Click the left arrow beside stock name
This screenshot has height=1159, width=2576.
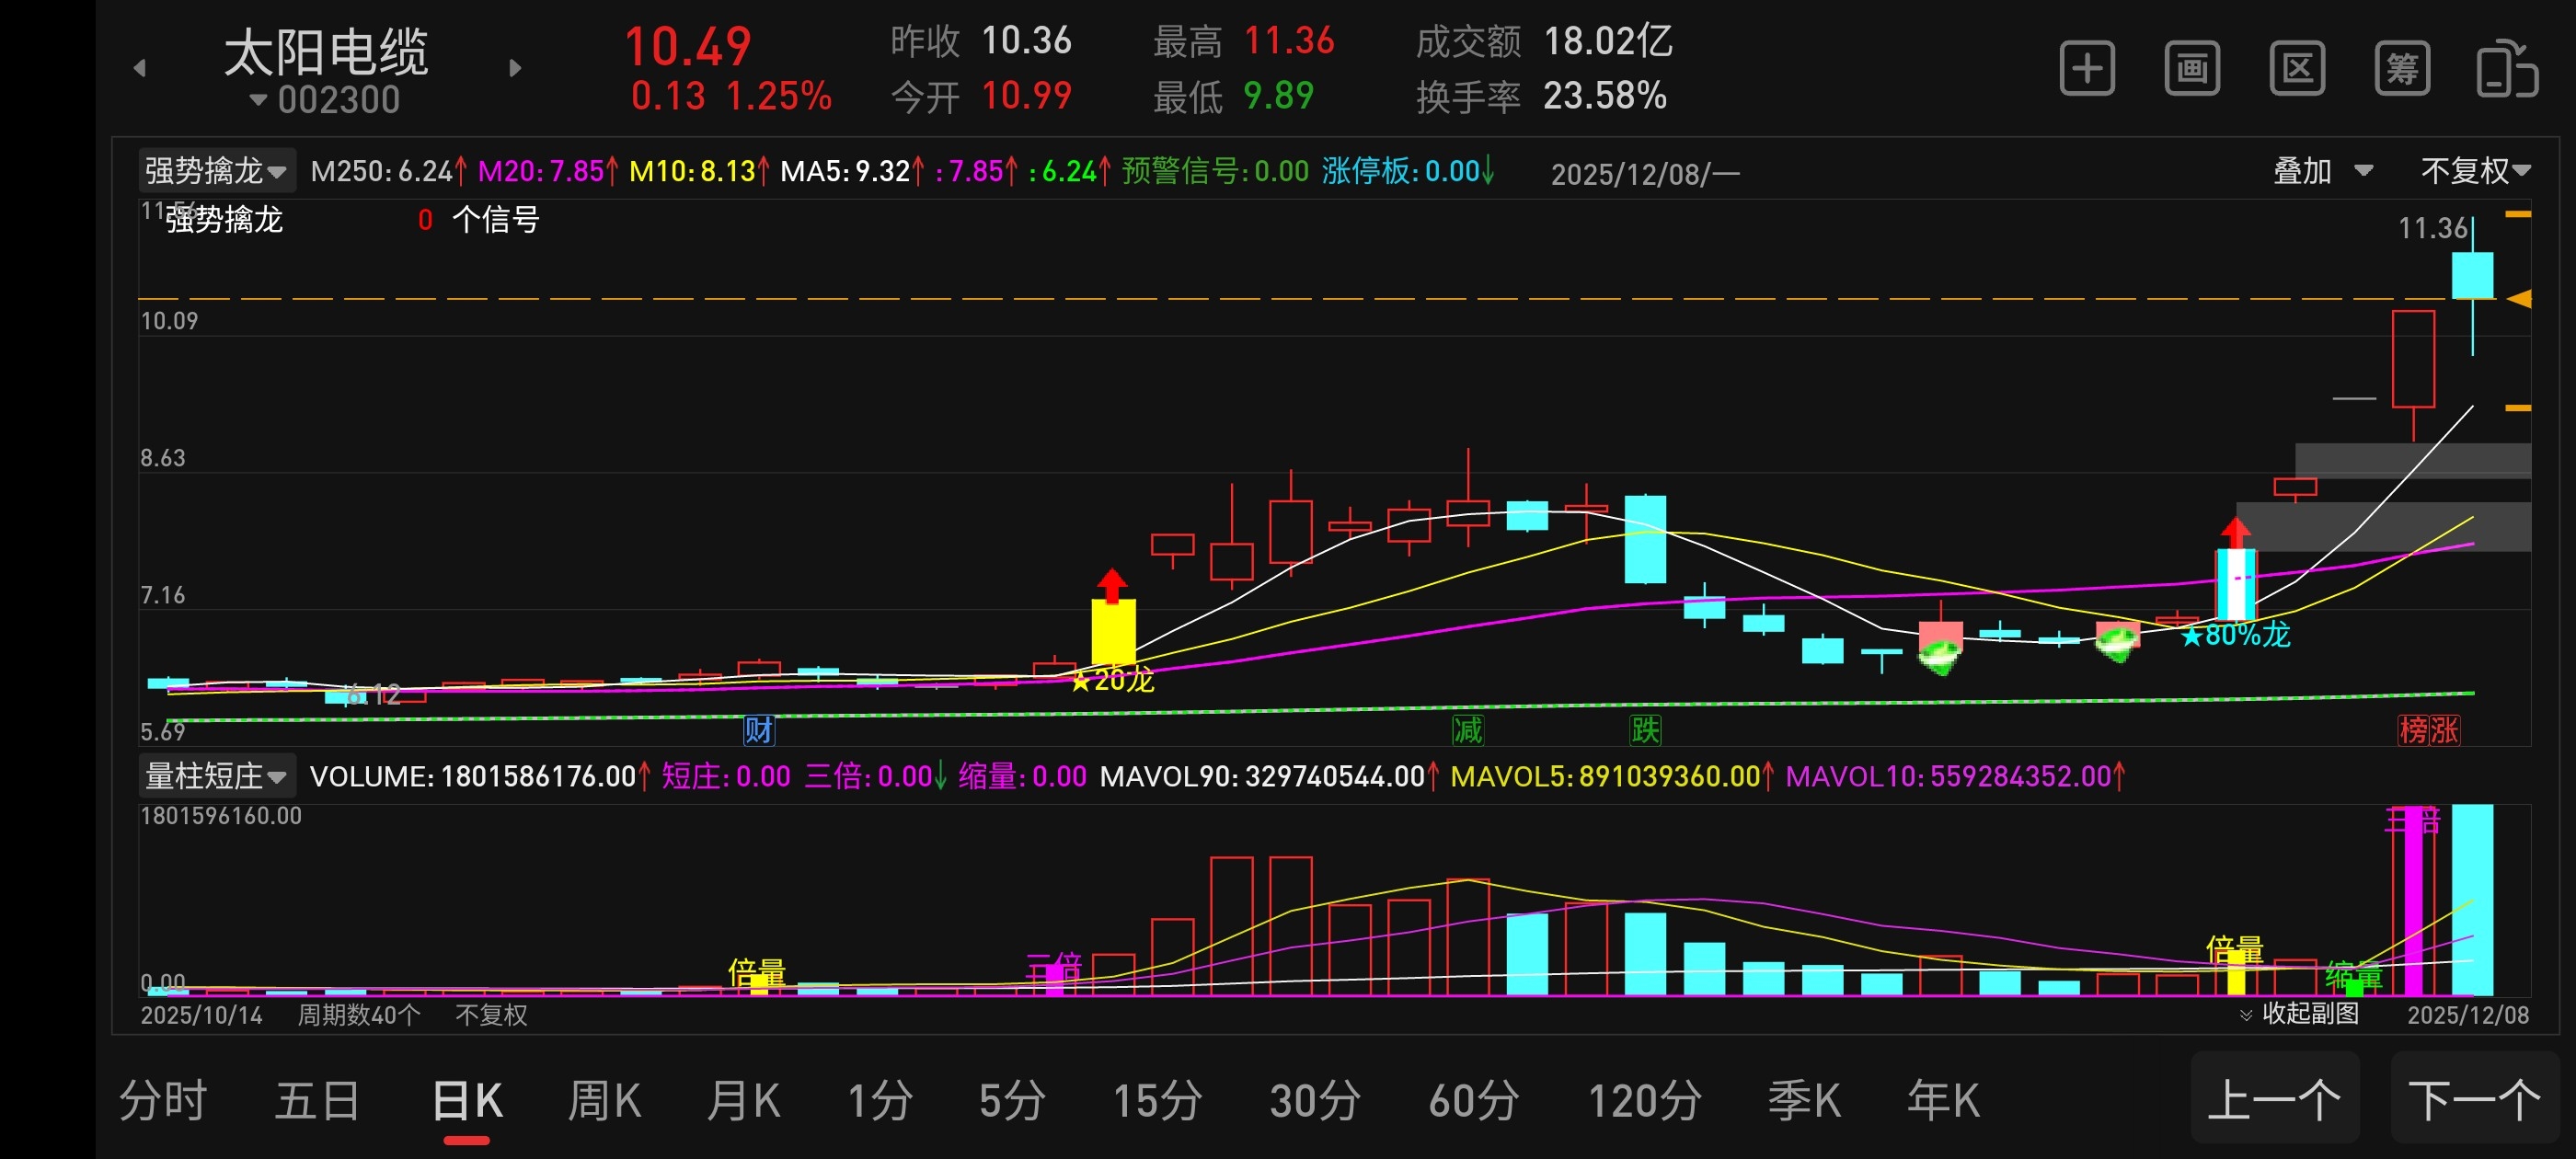point(140,68)
